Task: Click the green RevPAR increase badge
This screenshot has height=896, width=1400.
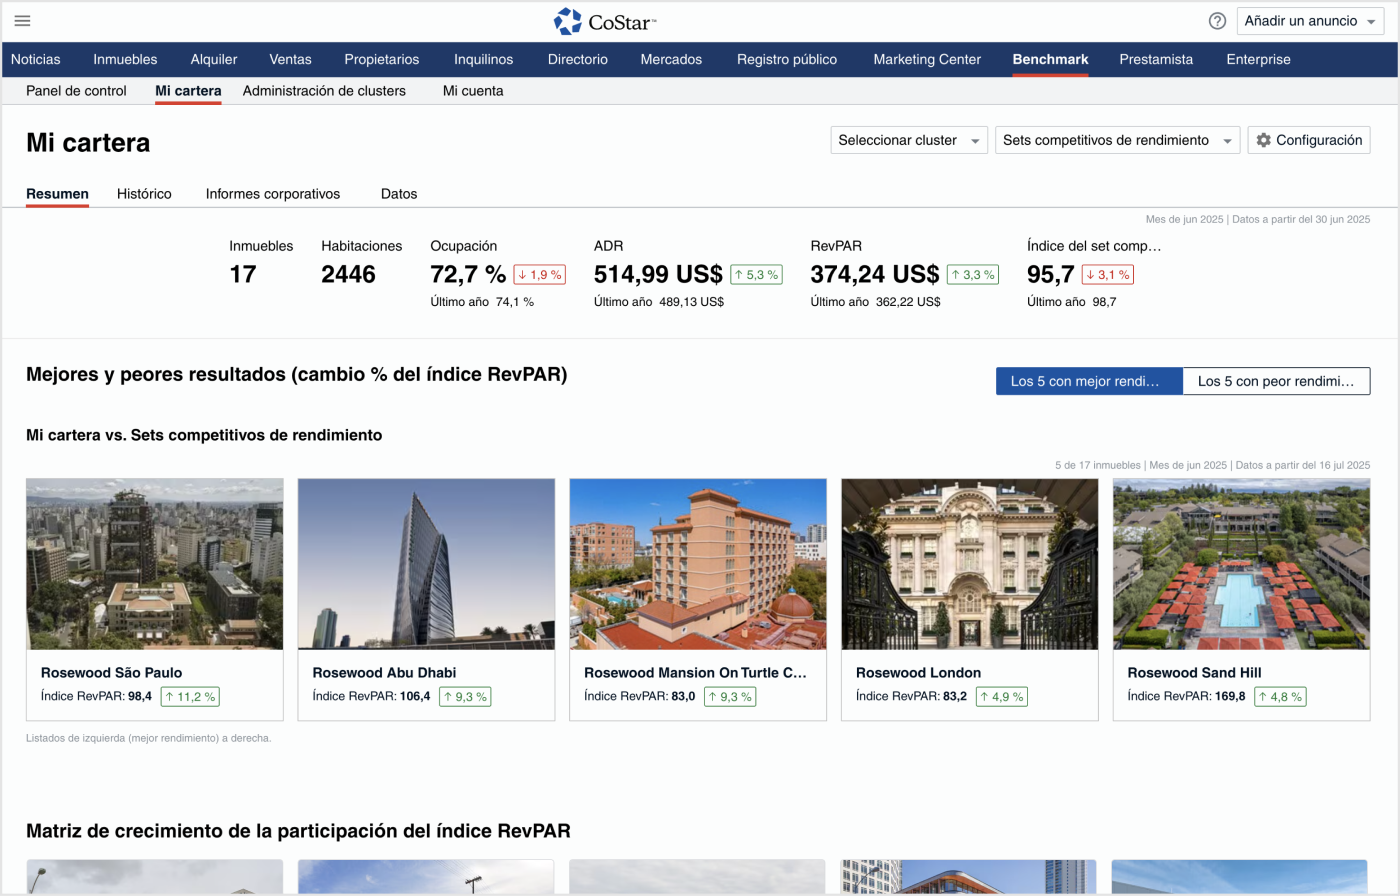Action: point(972,274)
